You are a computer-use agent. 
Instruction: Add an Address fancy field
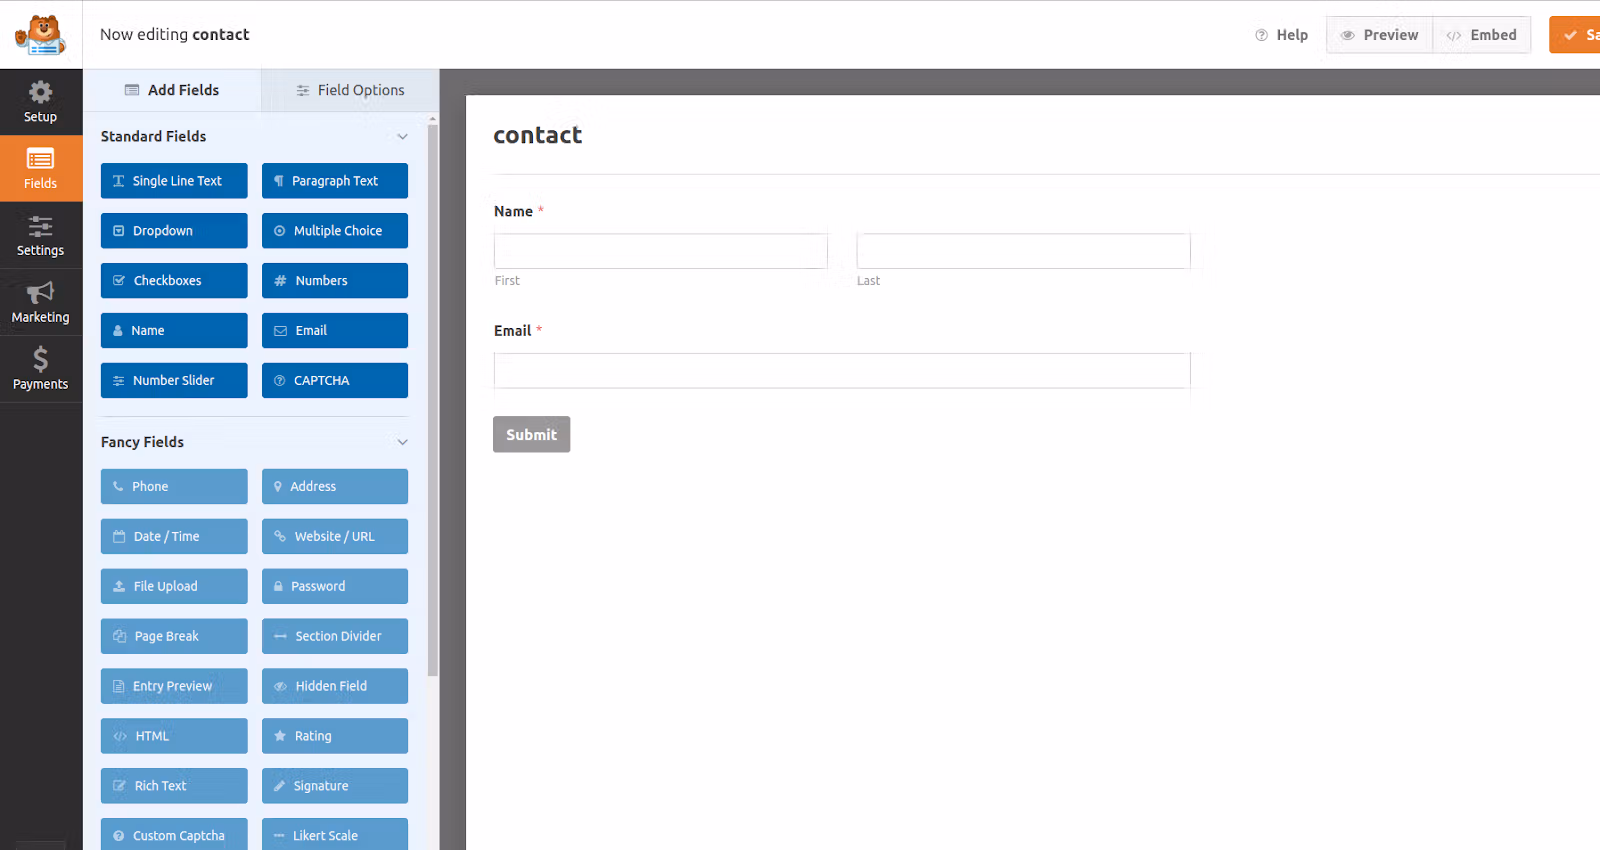(x=335, y=487)
